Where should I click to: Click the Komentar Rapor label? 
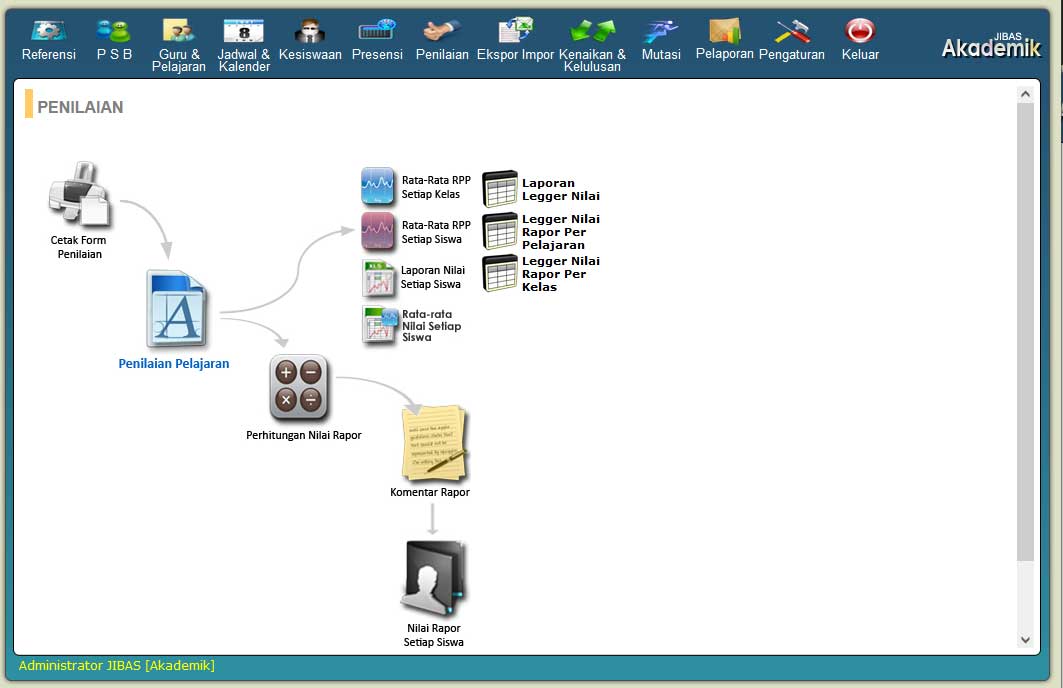(430, 492)
